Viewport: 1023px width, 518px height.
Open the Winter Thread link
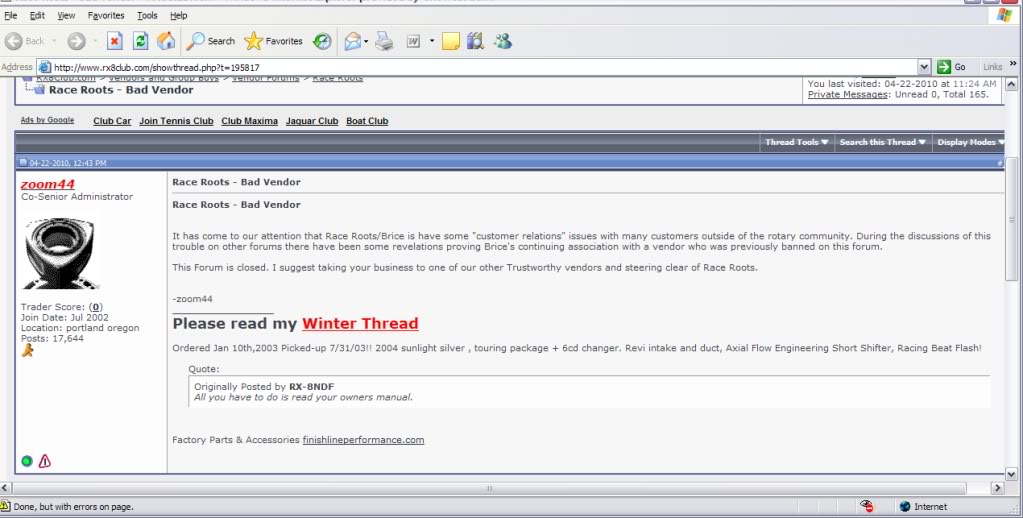[x=360, y=324]
